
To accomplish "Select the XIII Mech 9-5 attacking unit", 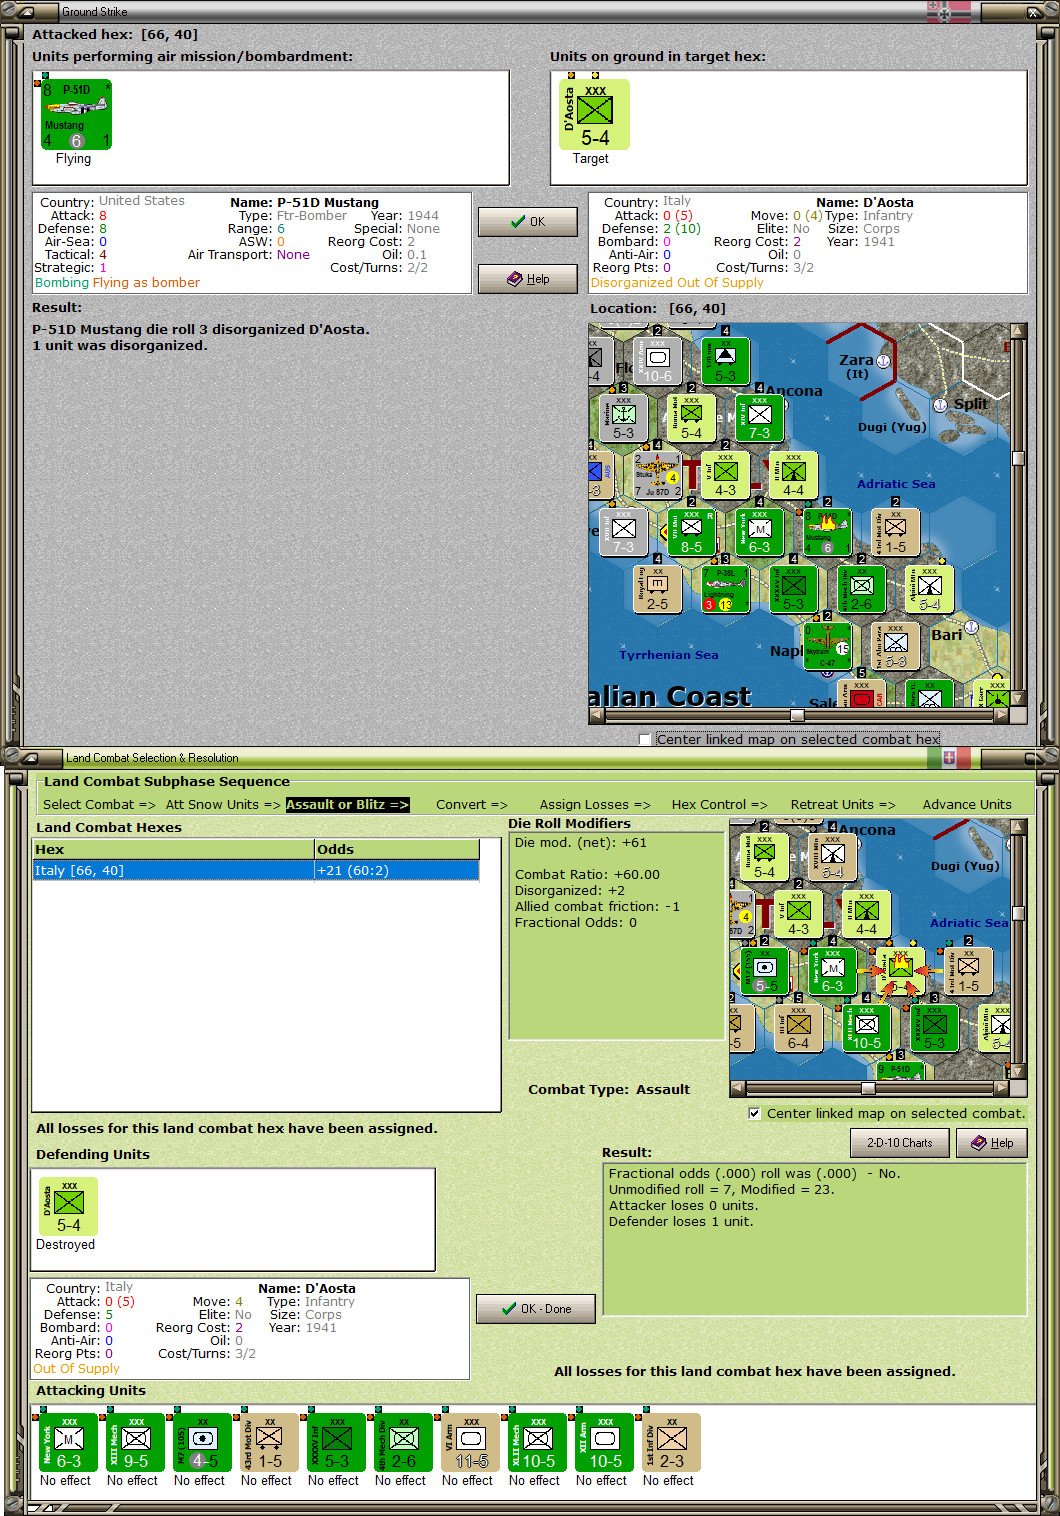I will (x=136, y=1442).
